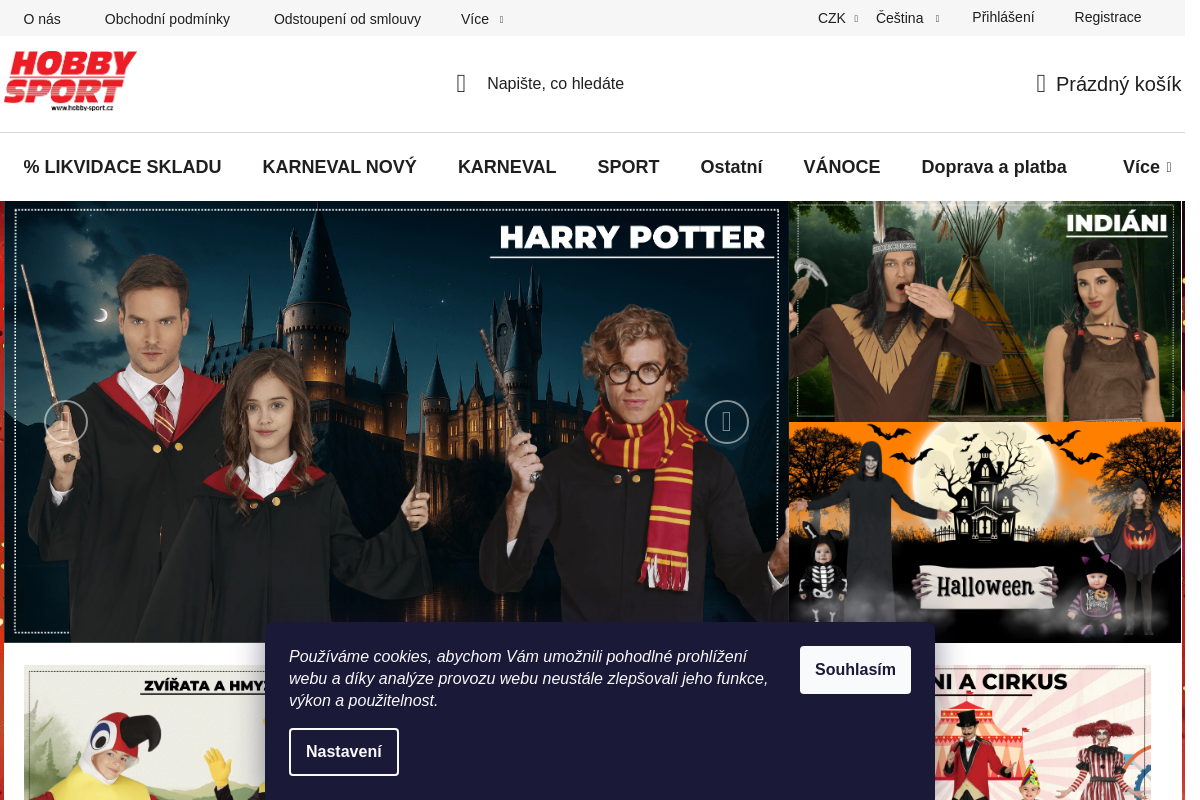Open the VÁNOCE menu item
1200x800 pixels.
tap(842, 167)
